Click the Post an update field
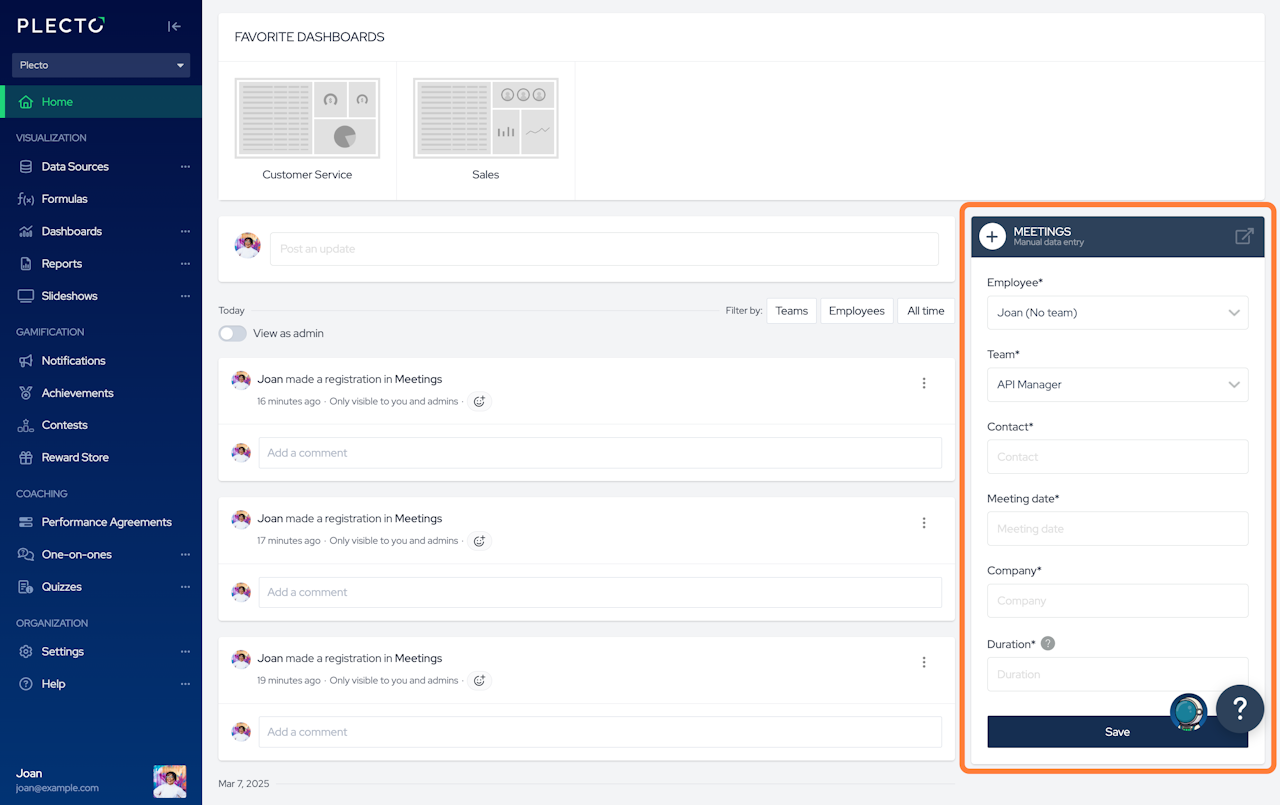This screenshot has height=805, width=1280. pyautogui.click(x=604, y=249)
